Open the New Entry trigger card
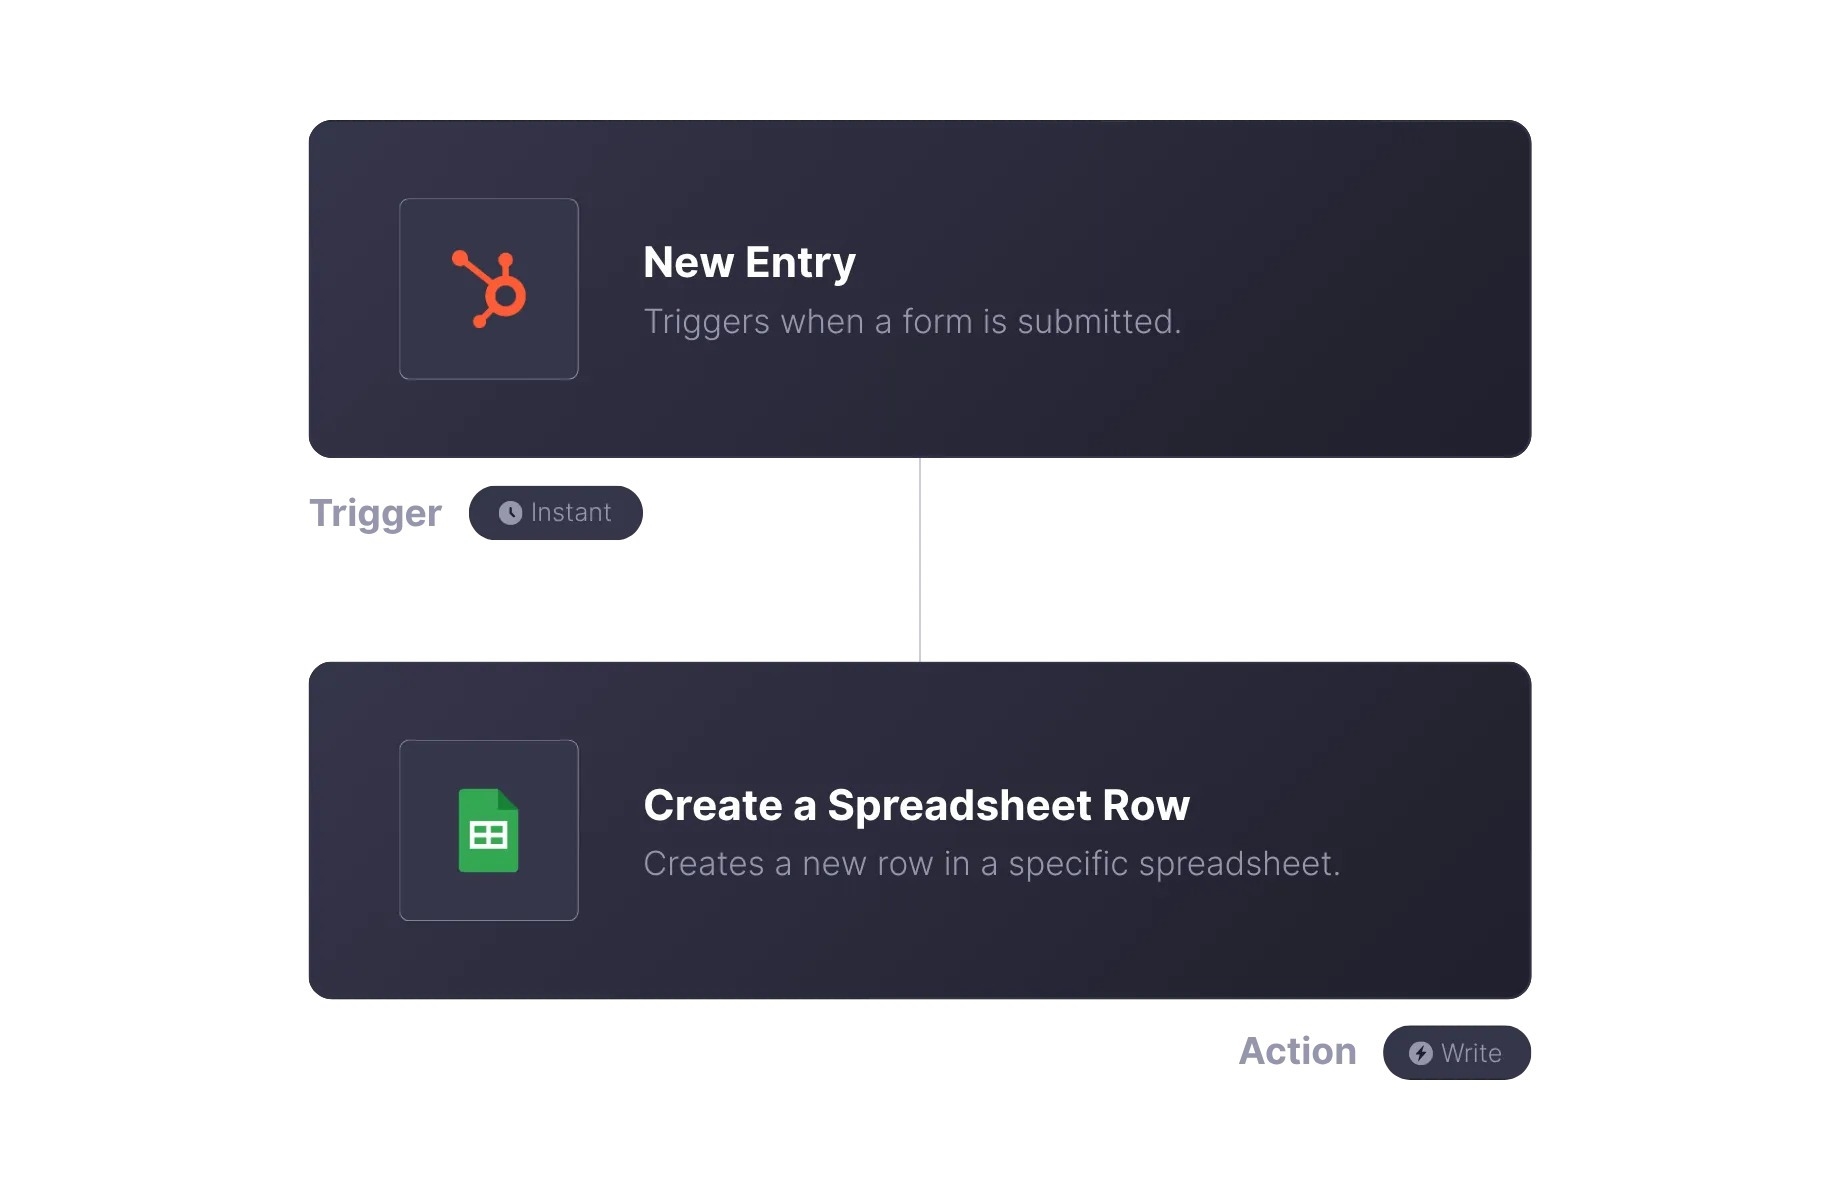 tap(920, 289)
